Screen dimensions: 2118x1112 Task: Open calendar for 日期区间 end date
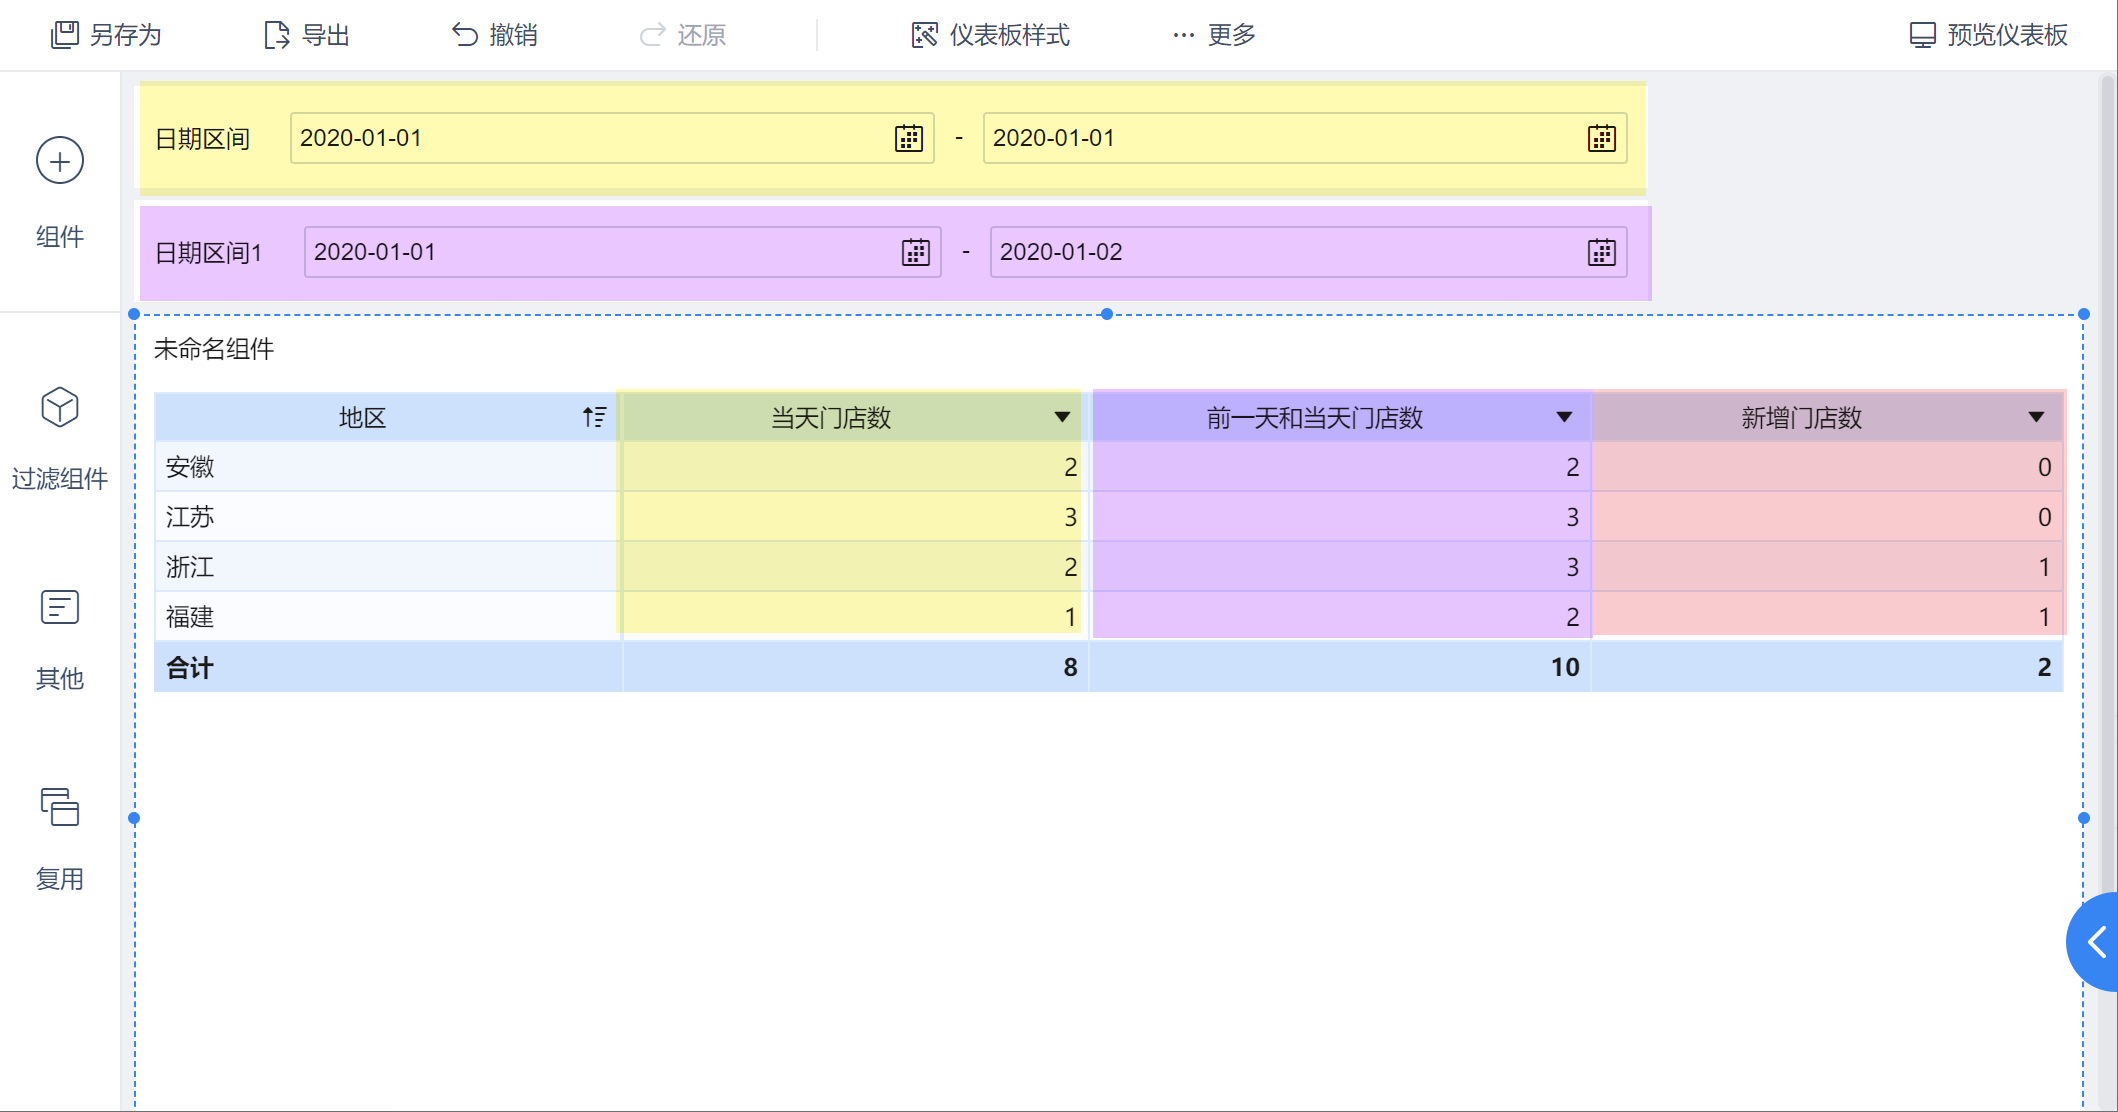pos(1601,138)
